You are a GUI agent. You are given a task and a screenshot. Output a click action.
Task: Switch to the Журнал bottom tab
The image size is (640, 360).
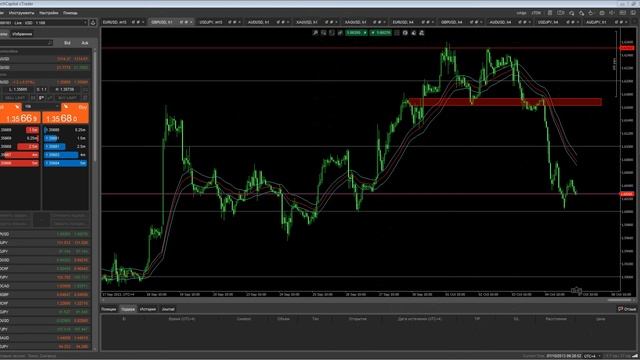point(168,309)
